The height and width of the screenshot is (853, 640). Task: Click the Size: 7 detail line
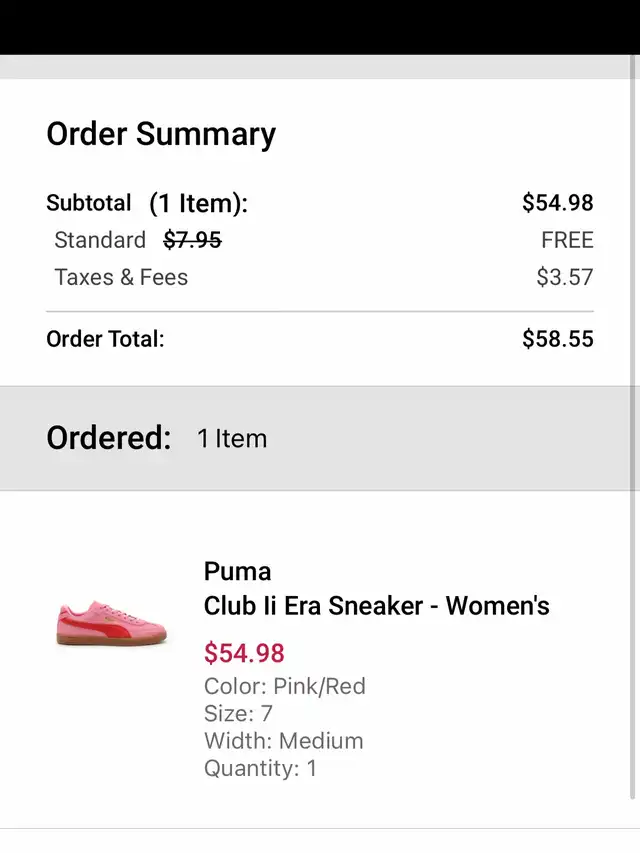(x=238, y=713)
